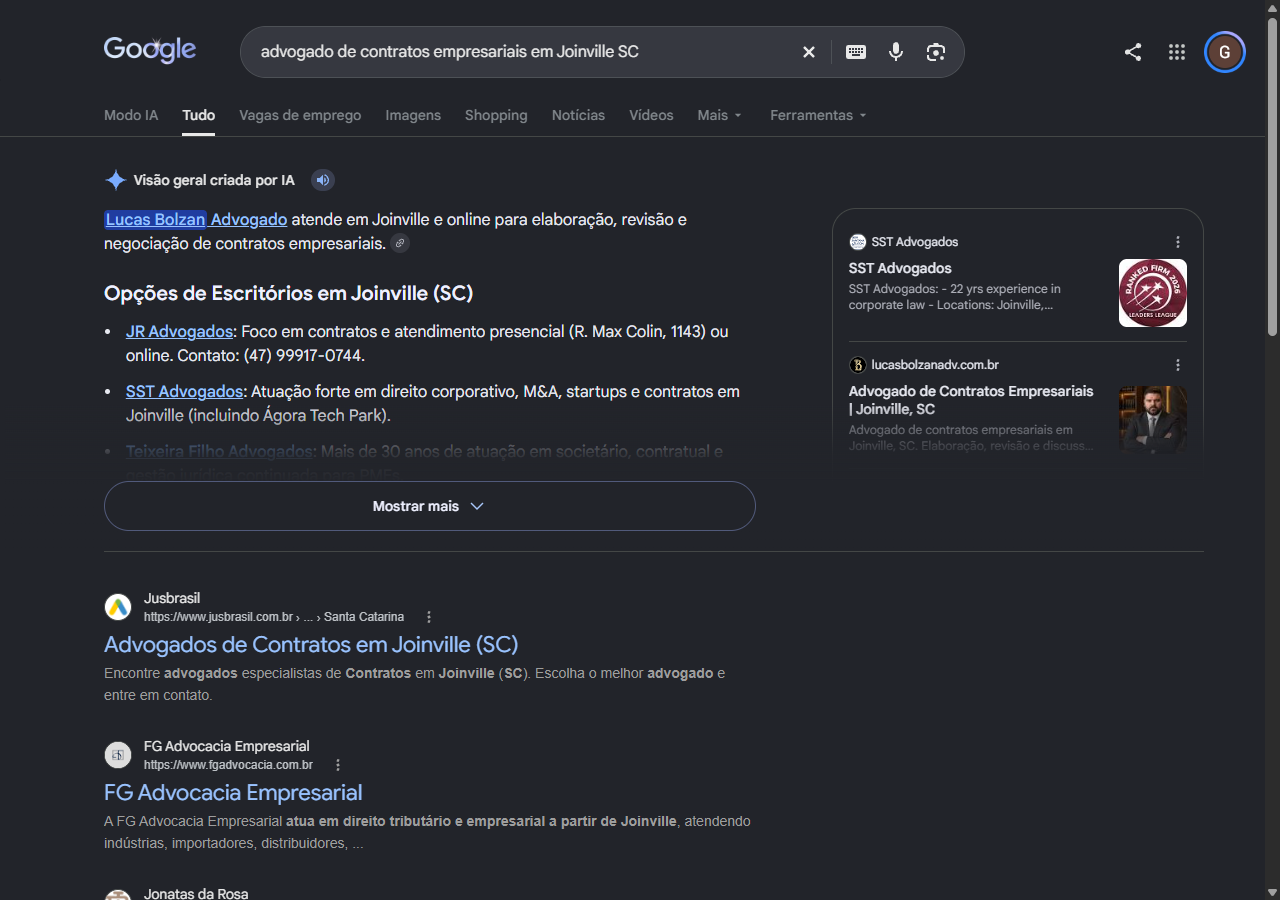
Task: Start voice search with the microphone icon
Action: tap(896, 52)
